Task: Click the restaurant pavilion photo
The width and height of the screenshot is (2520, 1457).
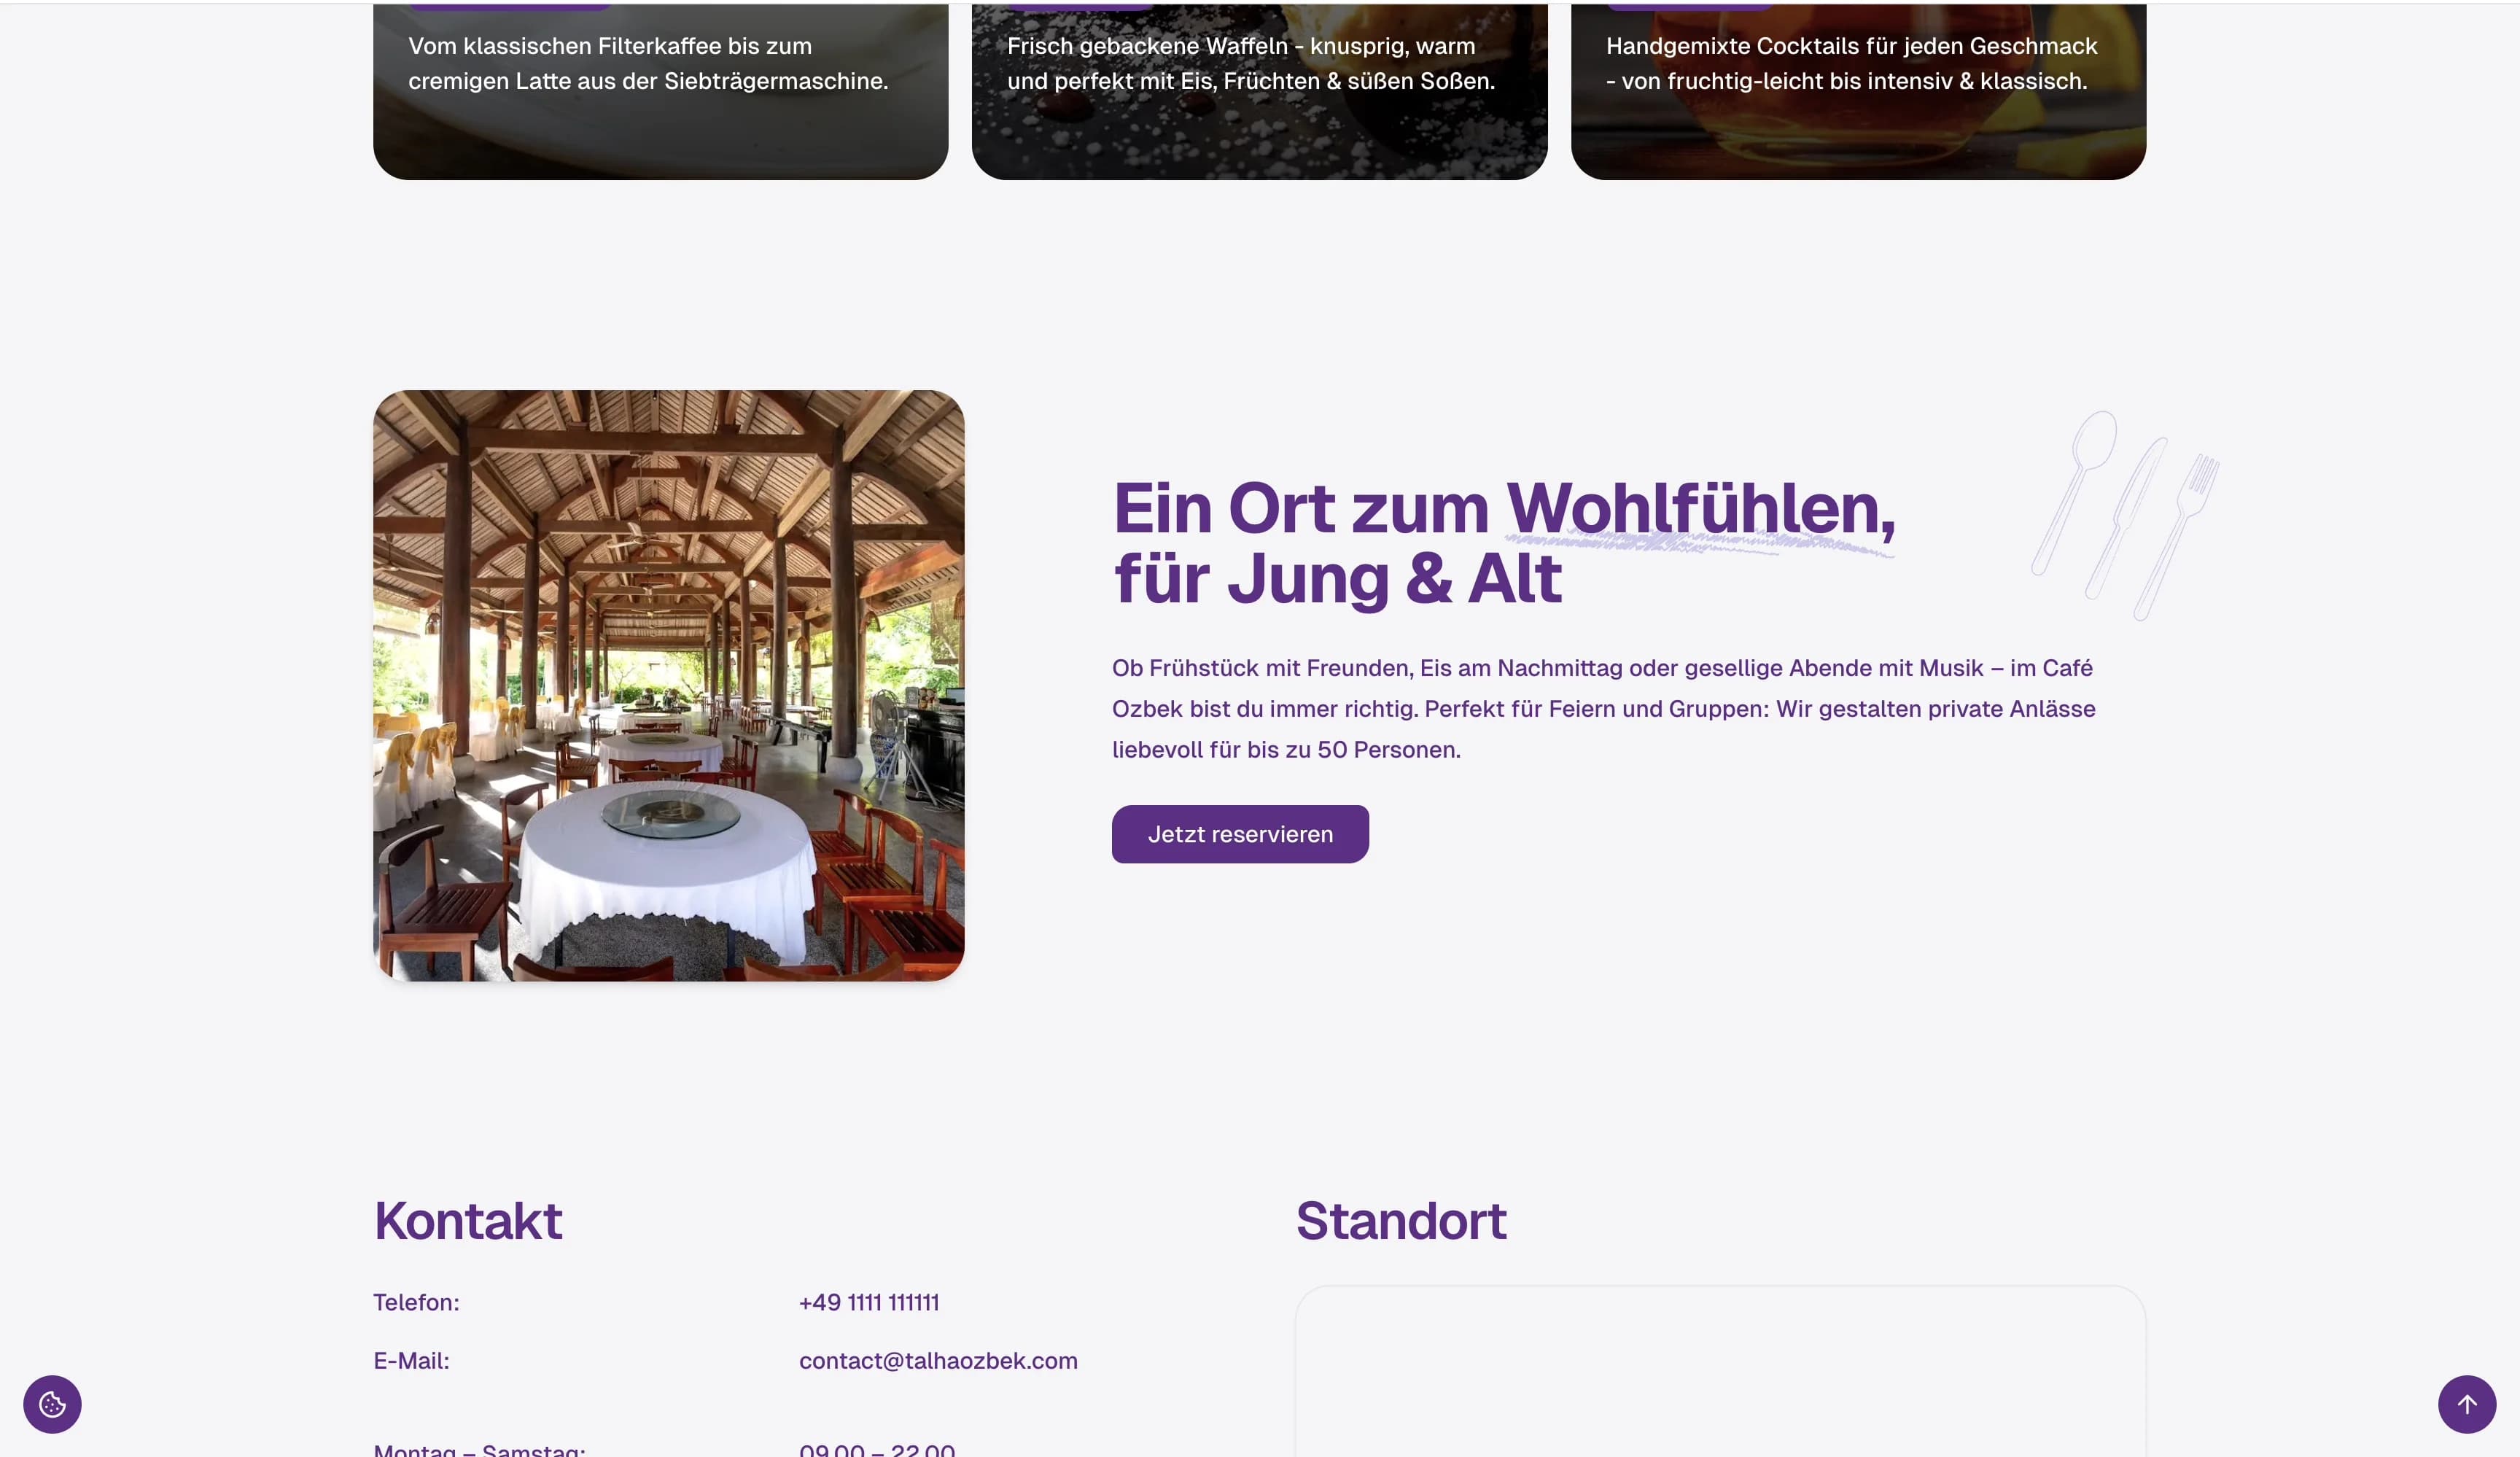Action: [x=668, y=685]
